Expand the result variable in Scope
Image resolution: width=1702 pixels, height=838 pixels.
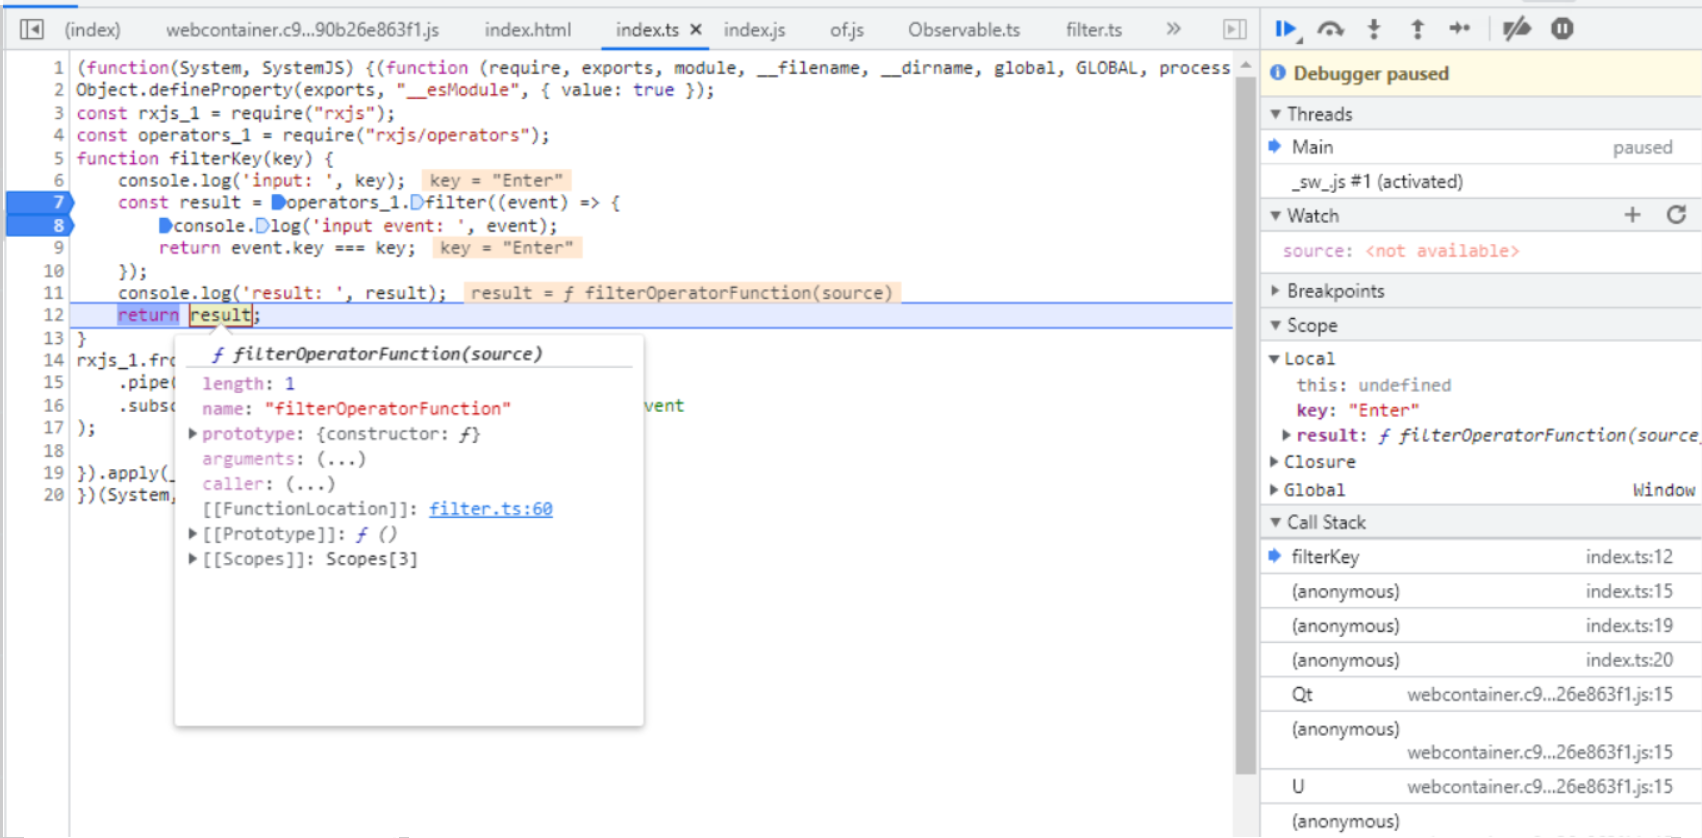pyautogui.click(x=1288, y=435)
